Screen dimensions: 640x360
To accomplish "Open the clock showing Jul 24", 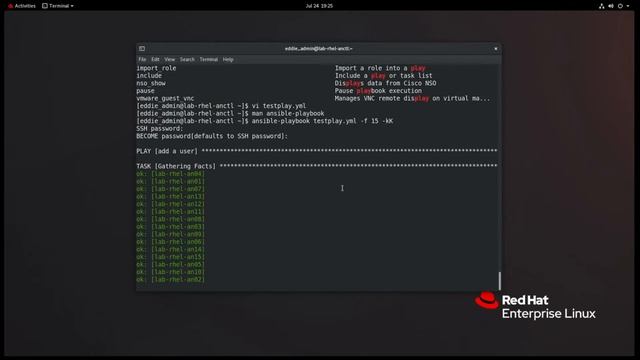I will pyautogui.click(x=319, y=6).
